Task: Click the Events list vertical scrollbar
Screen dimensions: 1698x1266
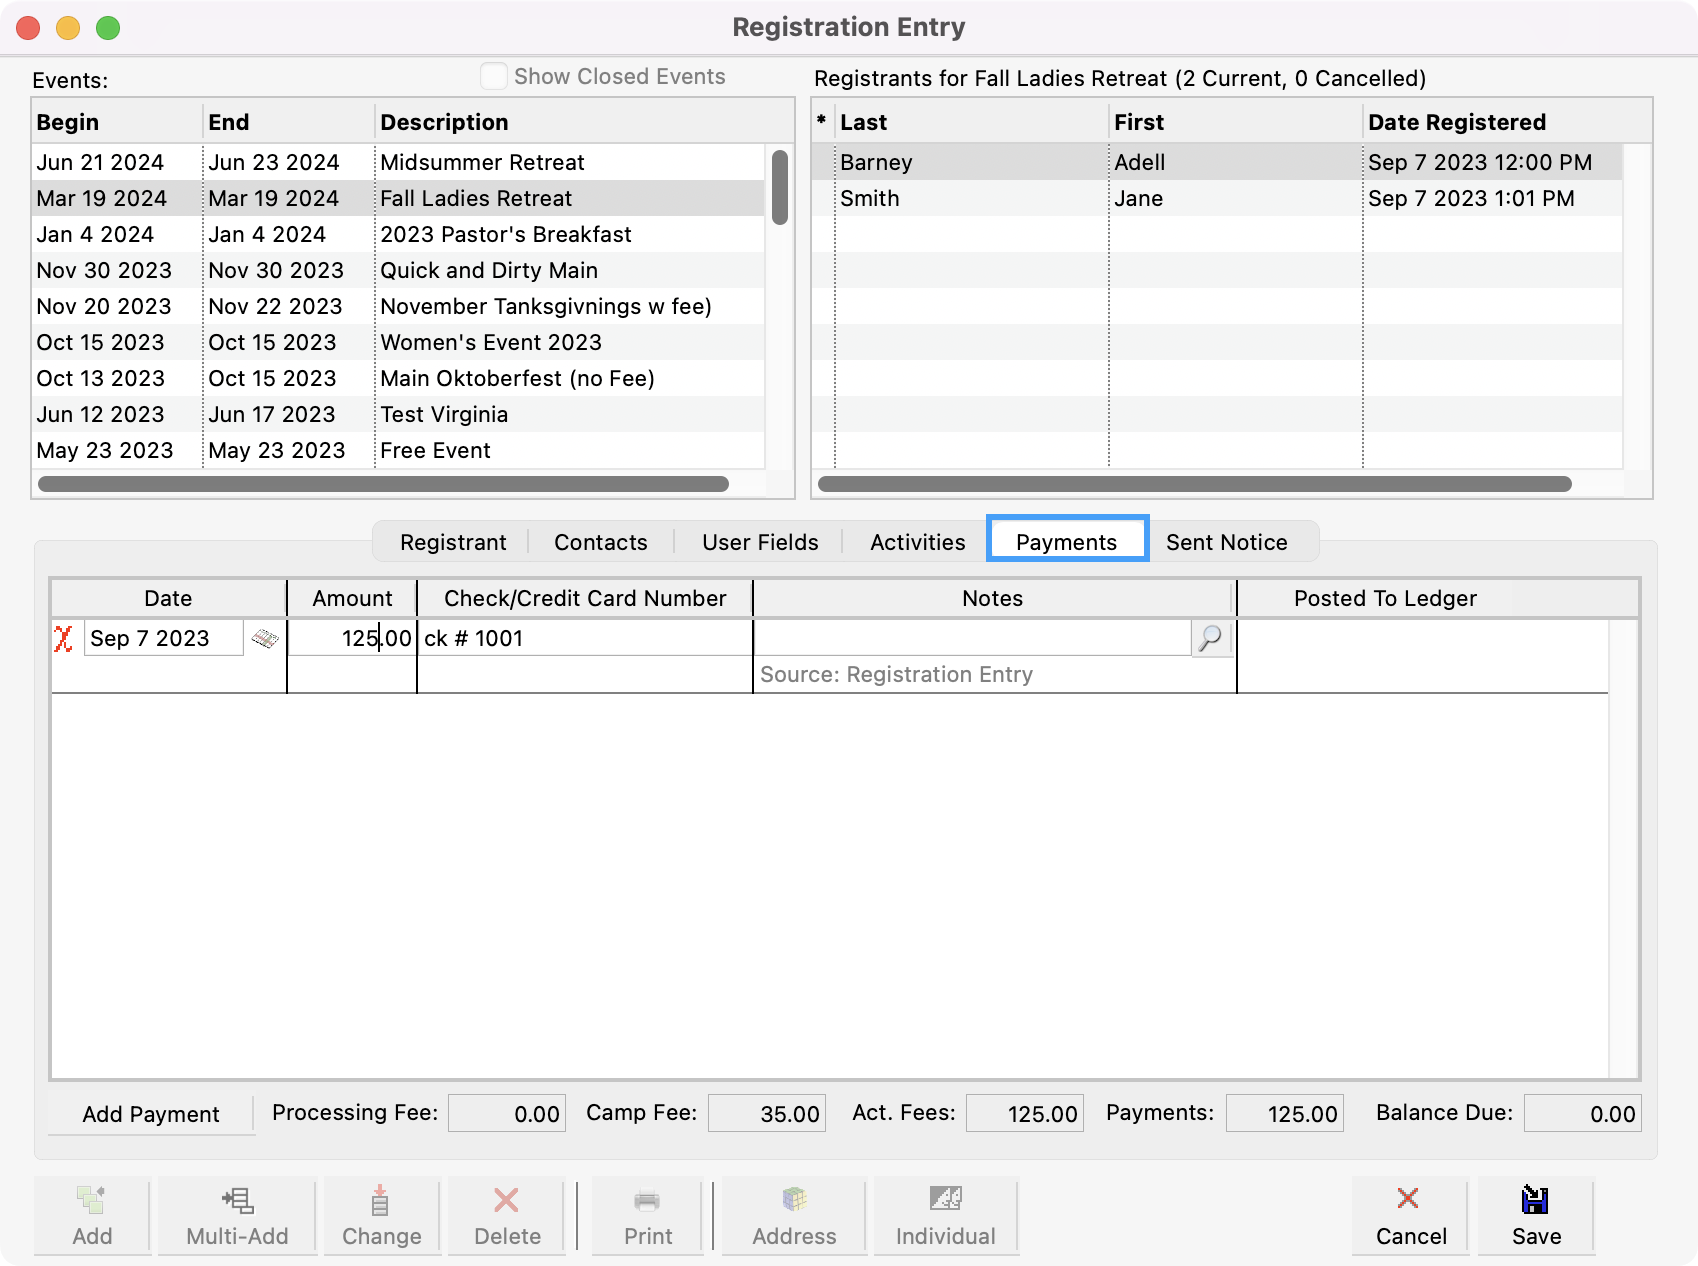Action: pyautogui.click(x=780, y=188)
